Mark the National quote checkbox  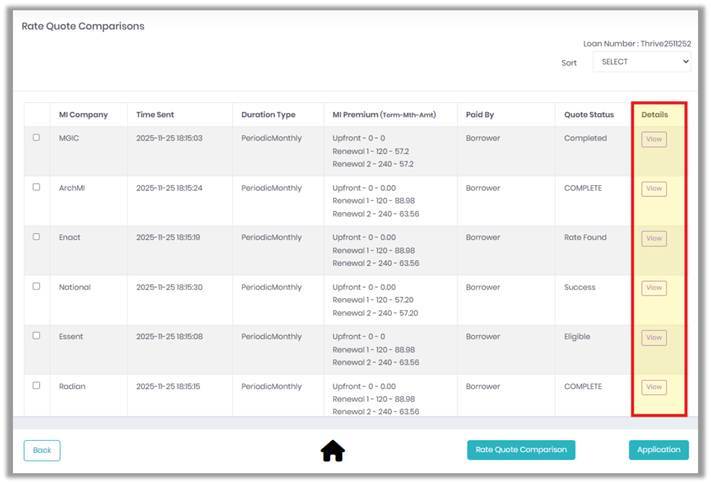click(x=36, y=286)
